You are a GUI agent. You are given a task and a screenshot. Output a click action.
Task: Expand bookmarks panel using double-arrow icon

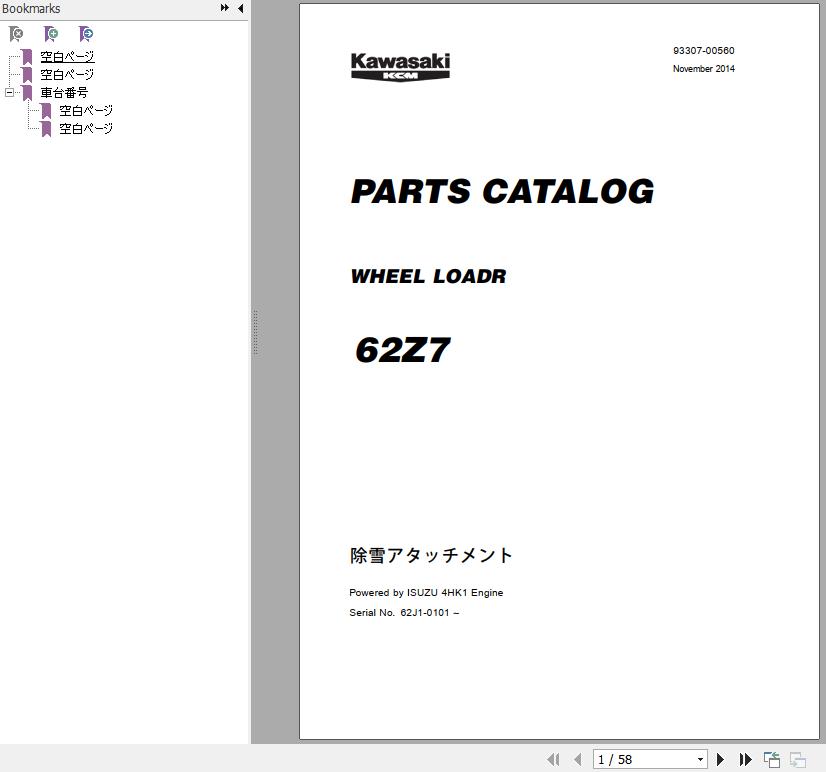tap(225, 8)
